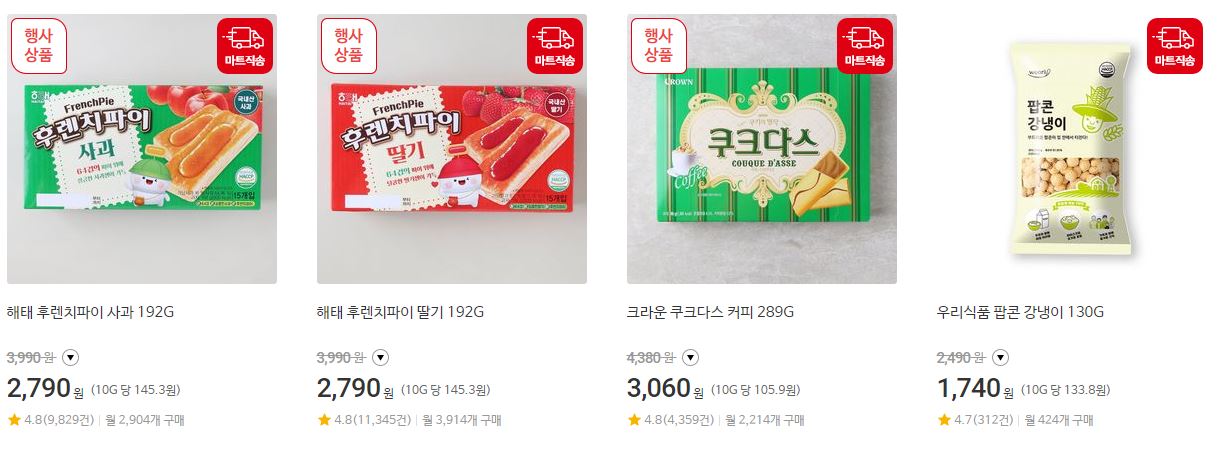Click mart delivery truck badge on popcorn gangnaengi
The image size is (1227, 459).
1175,46
